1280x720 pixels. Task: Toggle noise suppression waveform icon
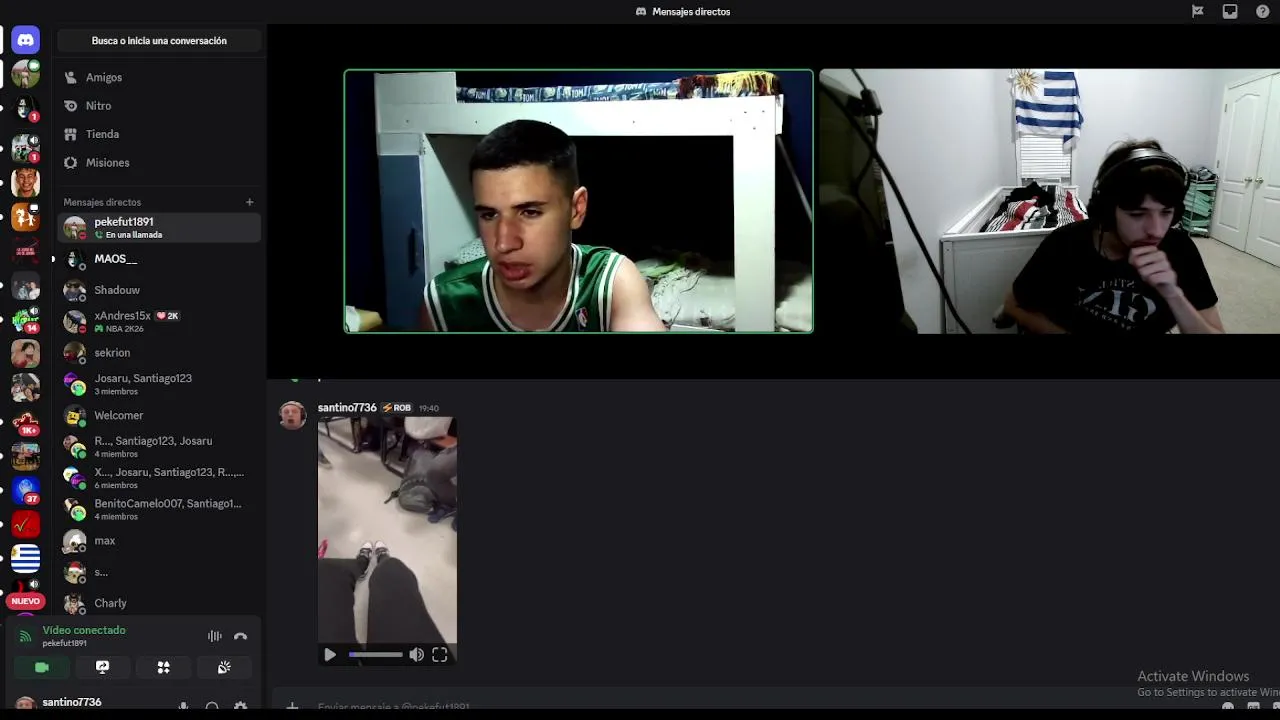tap(214, 636)
